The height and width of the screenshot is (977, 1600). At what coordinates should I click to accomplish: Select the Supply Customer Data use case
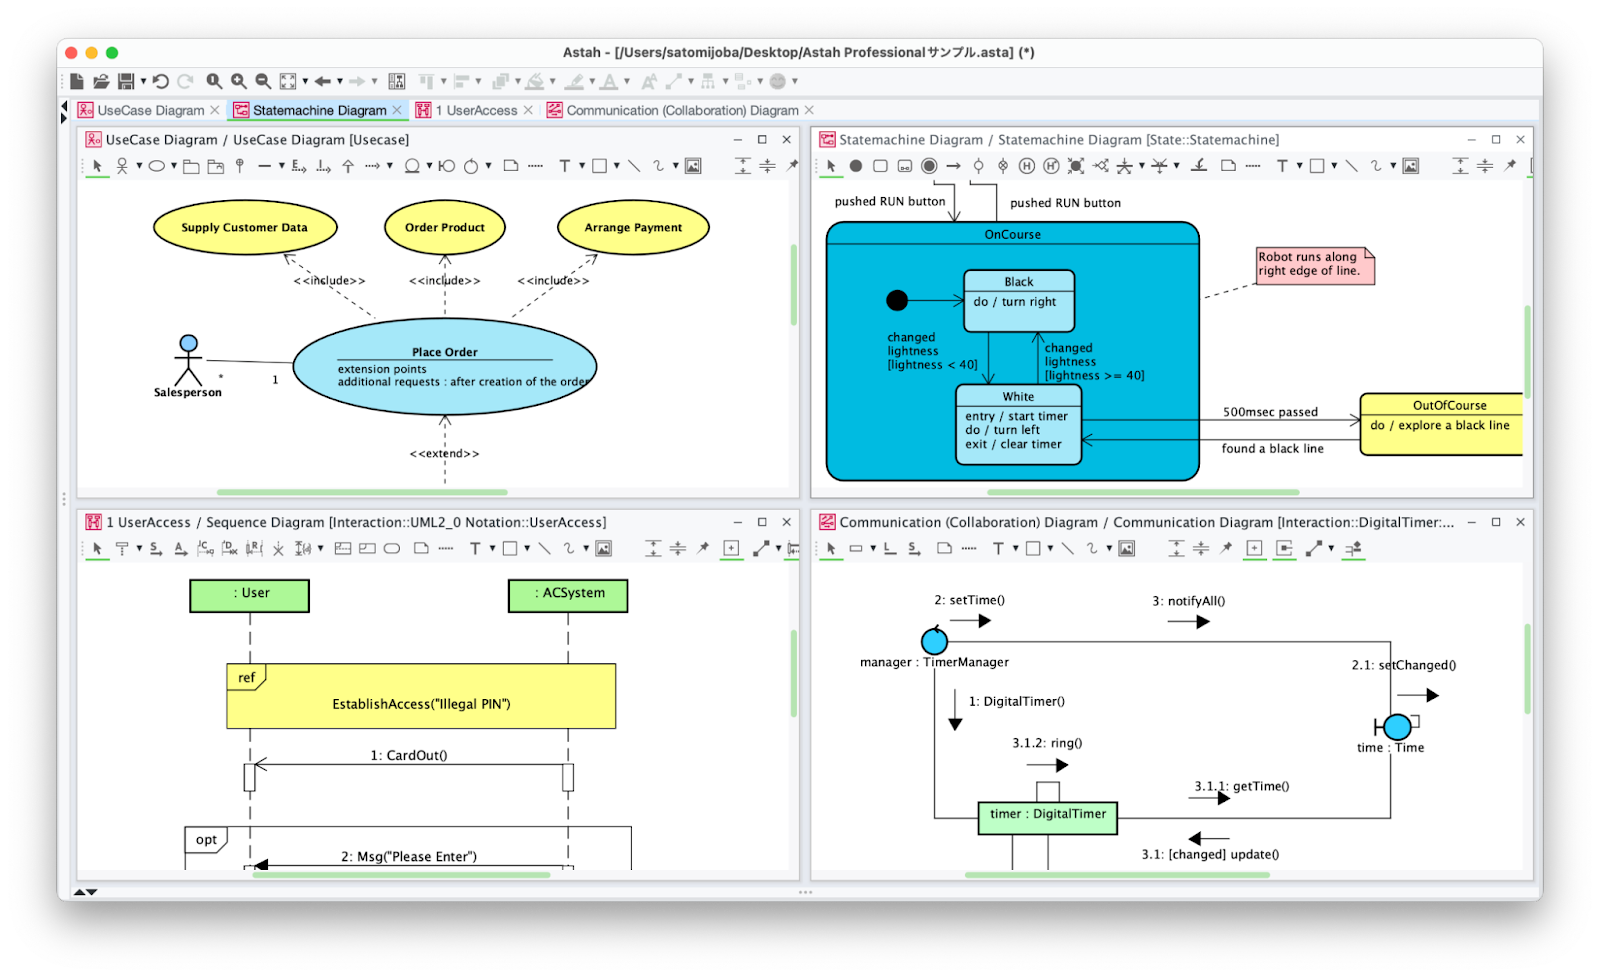point(245,227)
